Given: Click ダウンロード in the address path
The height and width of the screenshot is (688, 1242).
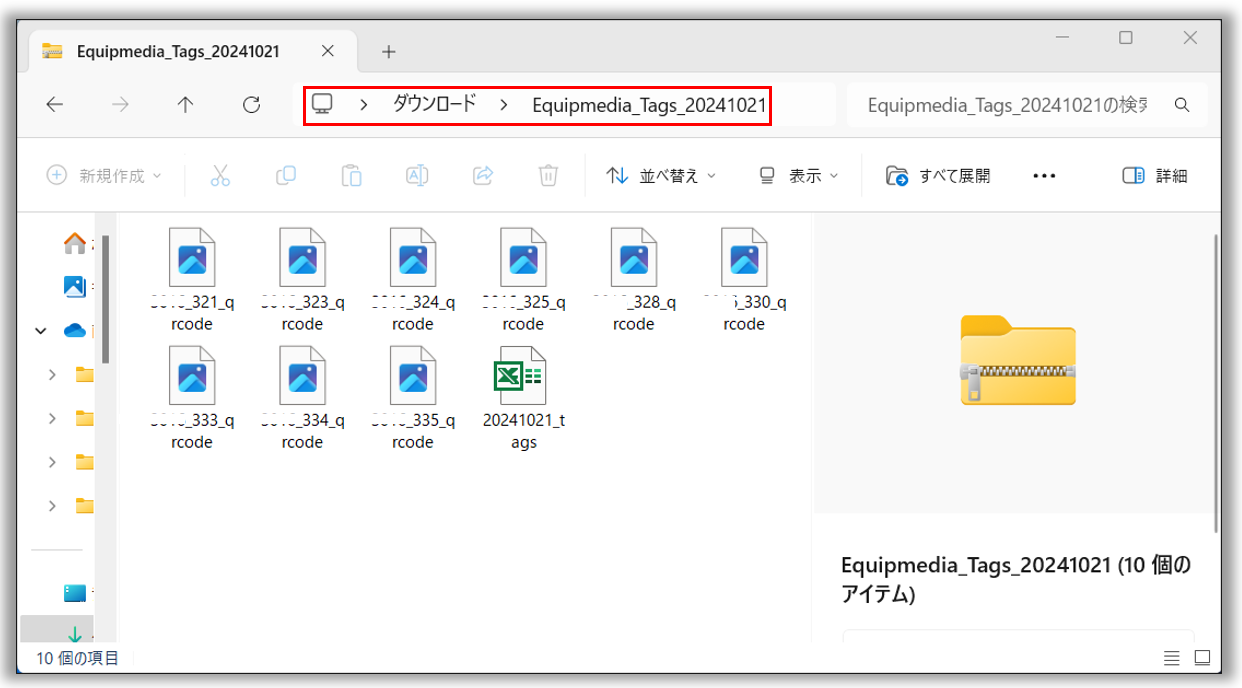Looking at the screenshot, I should tap(434, 104).
